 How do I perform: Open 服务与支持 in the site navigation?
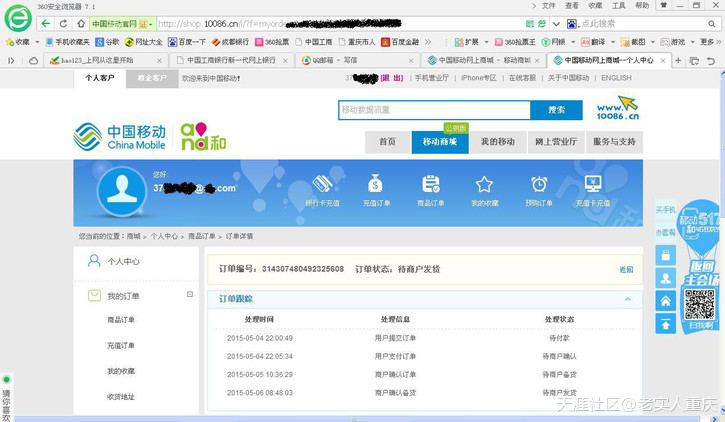614,142
